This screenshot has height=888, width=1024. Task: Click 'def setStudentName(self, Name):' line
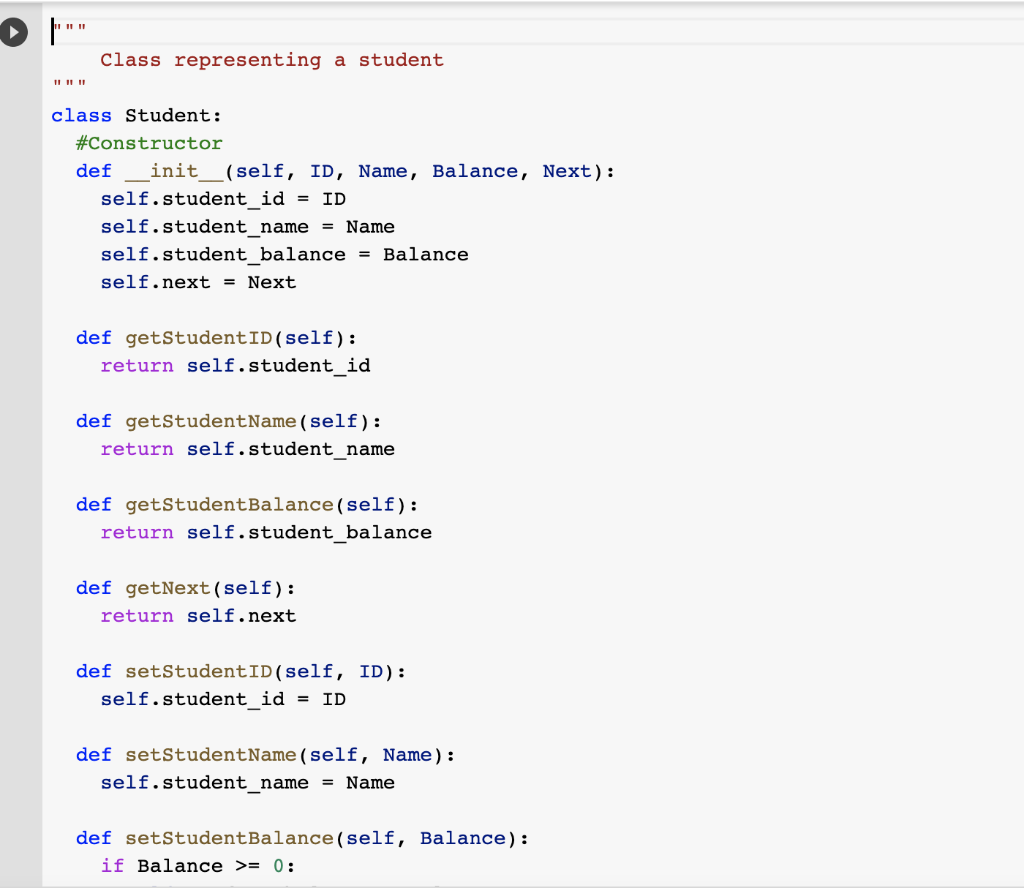click(x=266, y=755)
